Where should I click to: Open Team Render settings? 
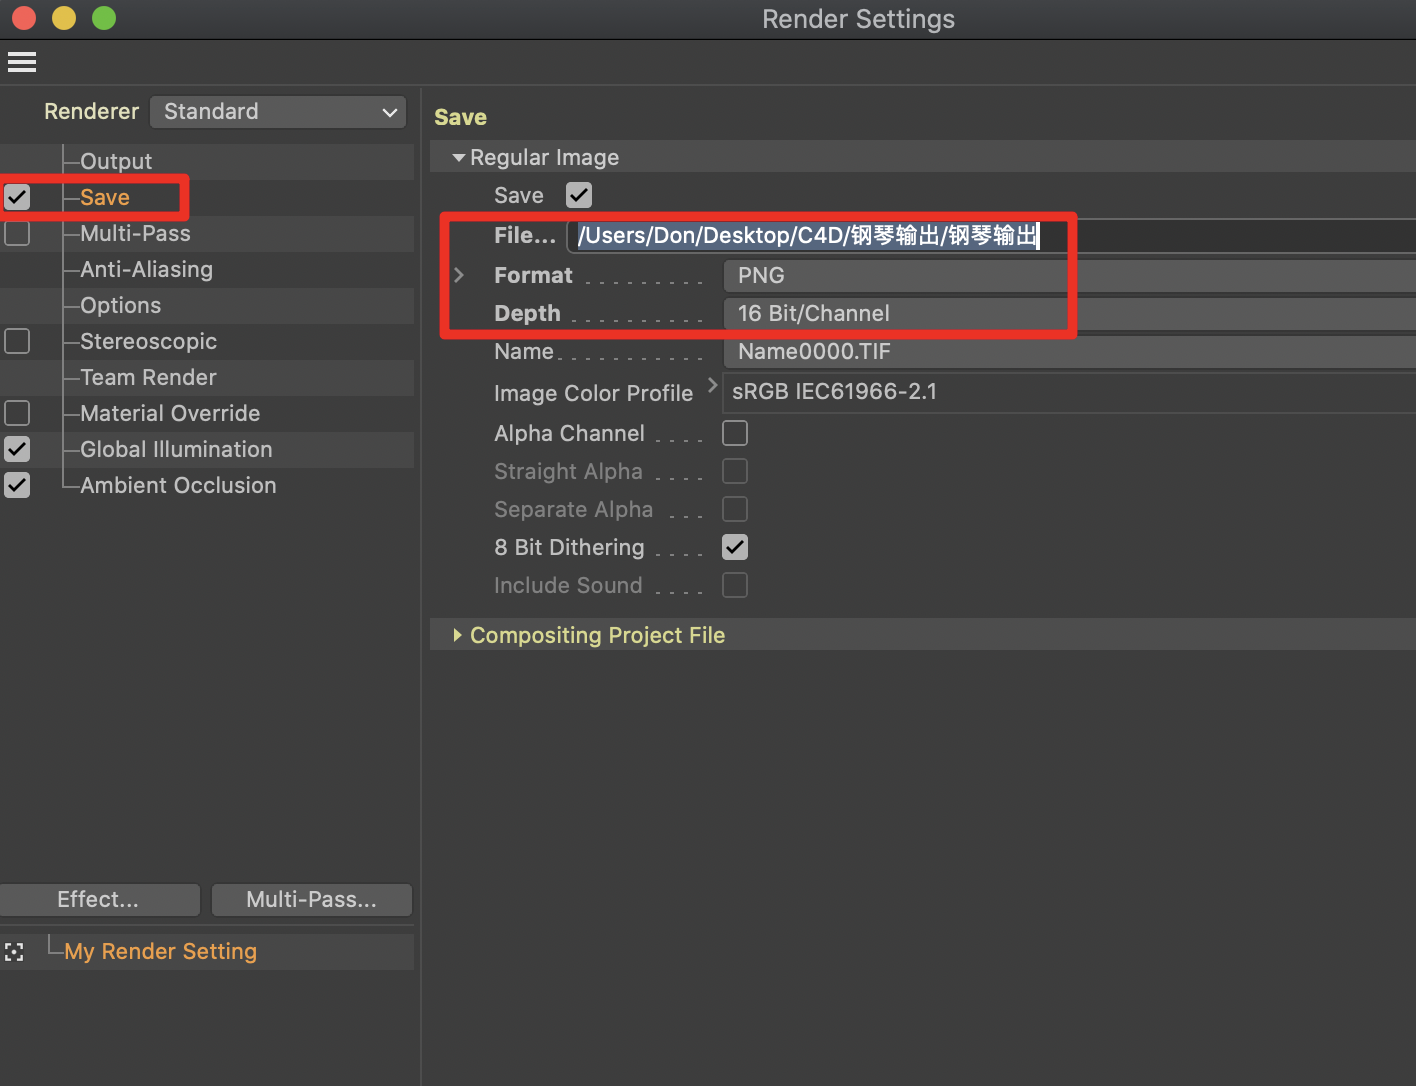click(x=148, y=377)
